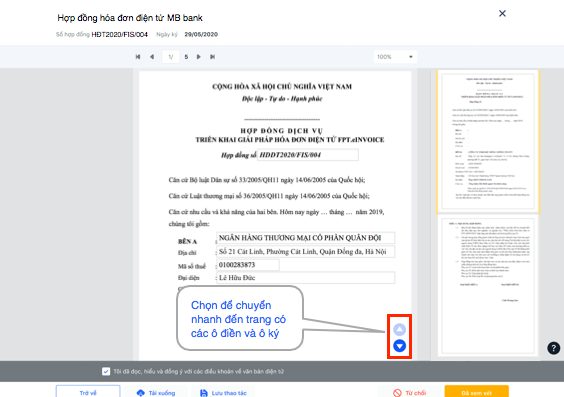This screenshot has height=397, width=564.
Task: Click title Hợp đồng hóa đơn điện tử MB bank
Action: point(130,18)
